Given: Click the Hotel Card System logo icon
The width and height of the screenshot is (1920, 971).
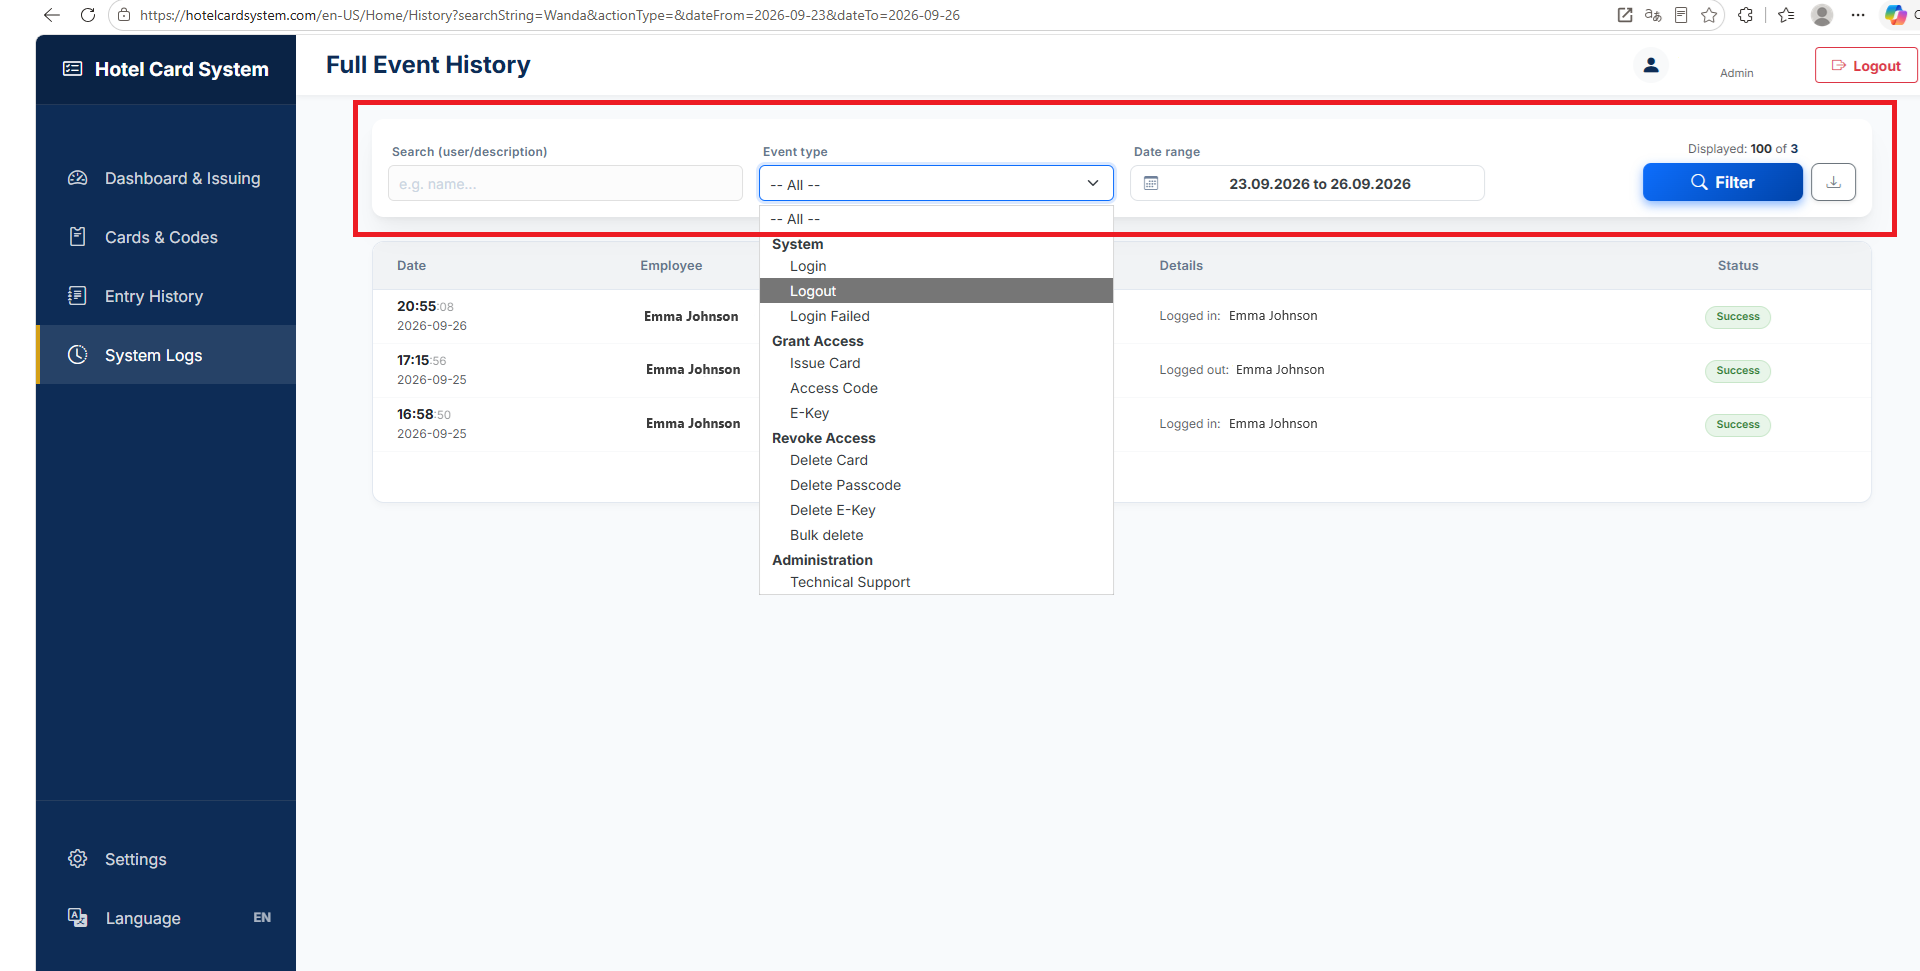Looking at the screenshot, I should tap(73, 69).
